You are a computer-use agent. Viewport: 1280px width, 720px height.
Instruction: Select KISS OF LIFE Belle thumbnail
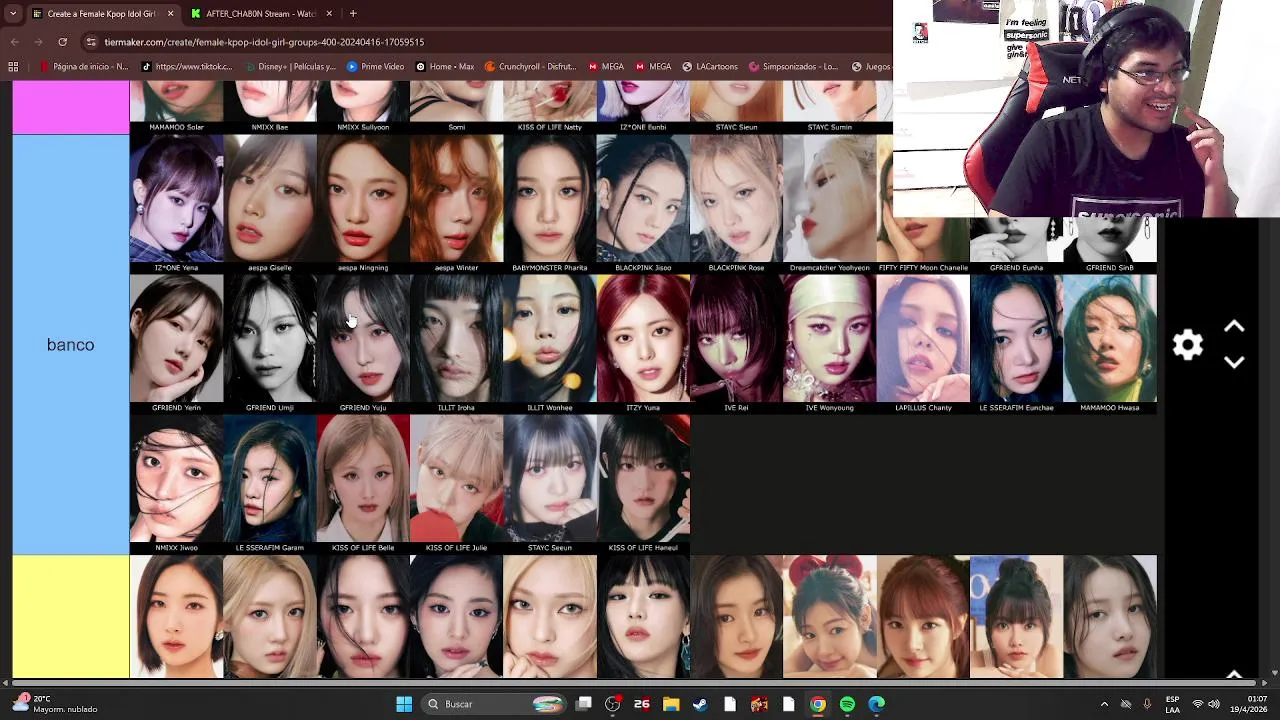point(363,484)
